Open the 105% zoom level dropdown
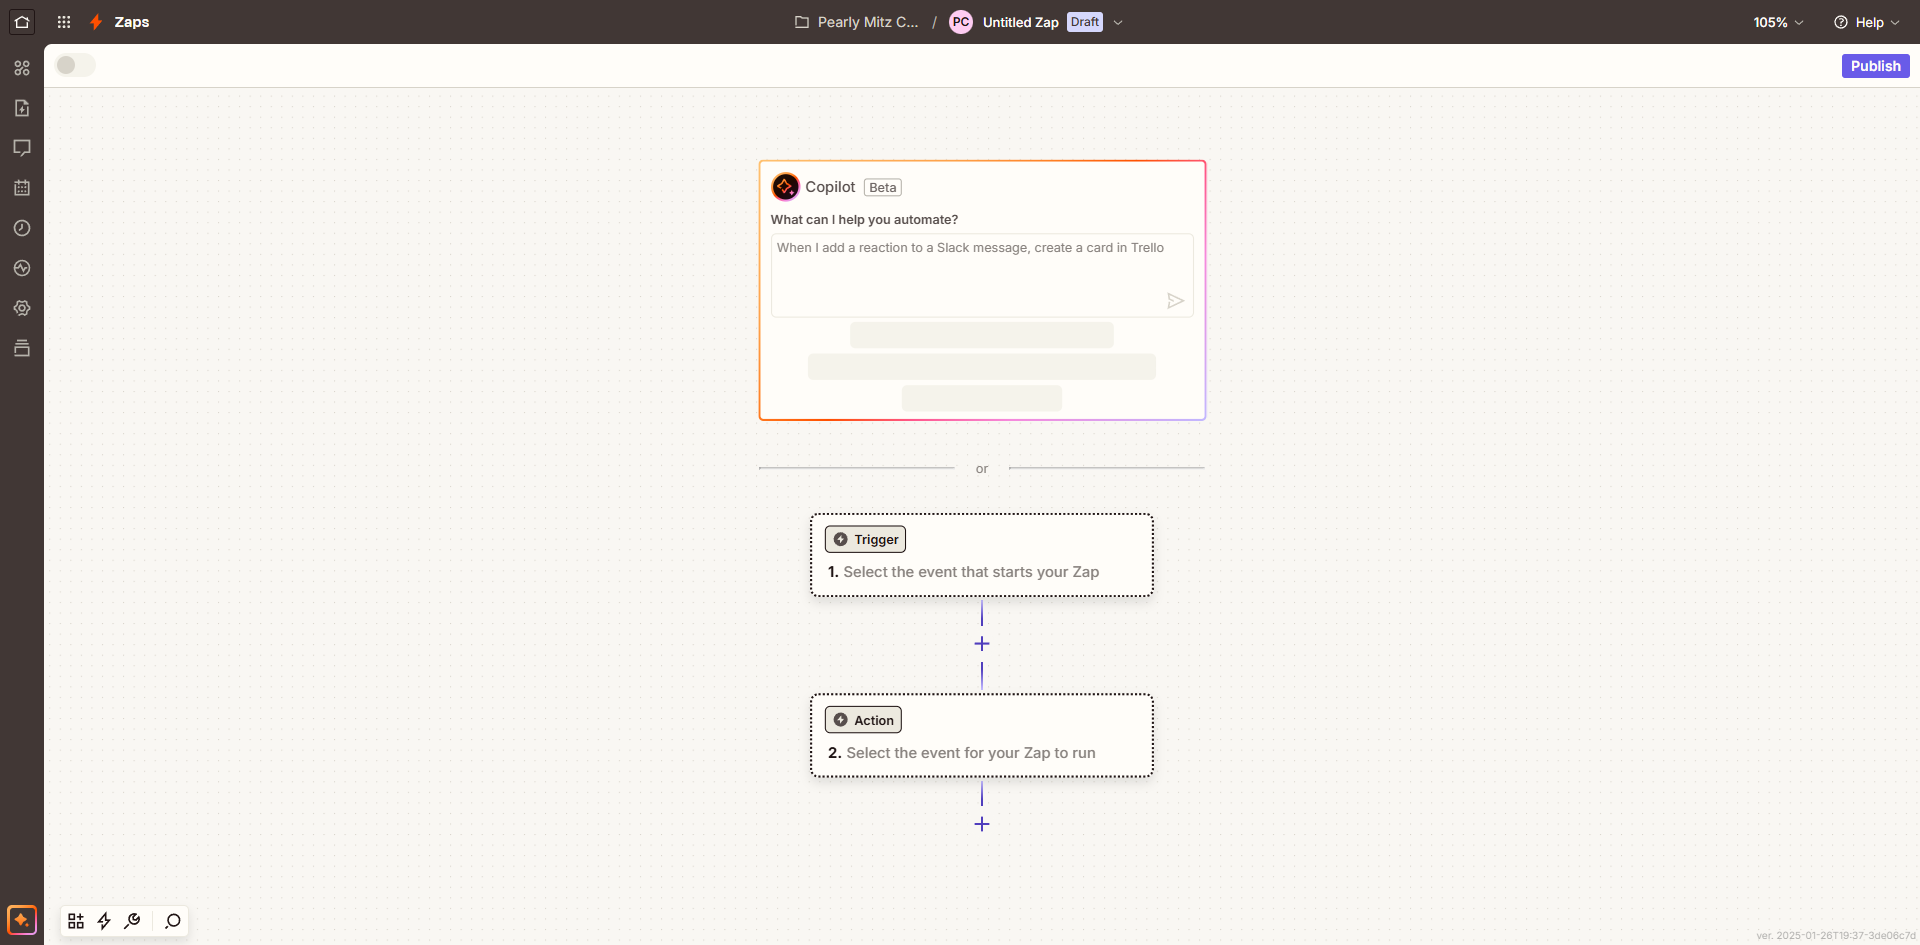 [x=1778, y=22]
